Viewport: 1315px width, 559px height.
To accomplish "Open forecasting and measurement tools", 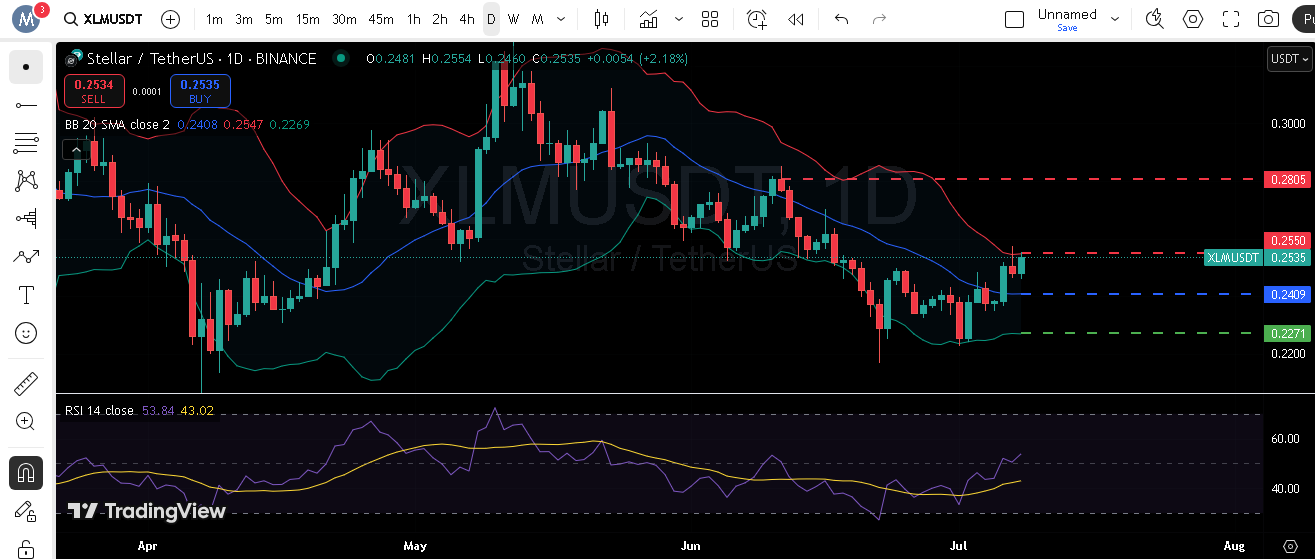I will click(26, 219).
